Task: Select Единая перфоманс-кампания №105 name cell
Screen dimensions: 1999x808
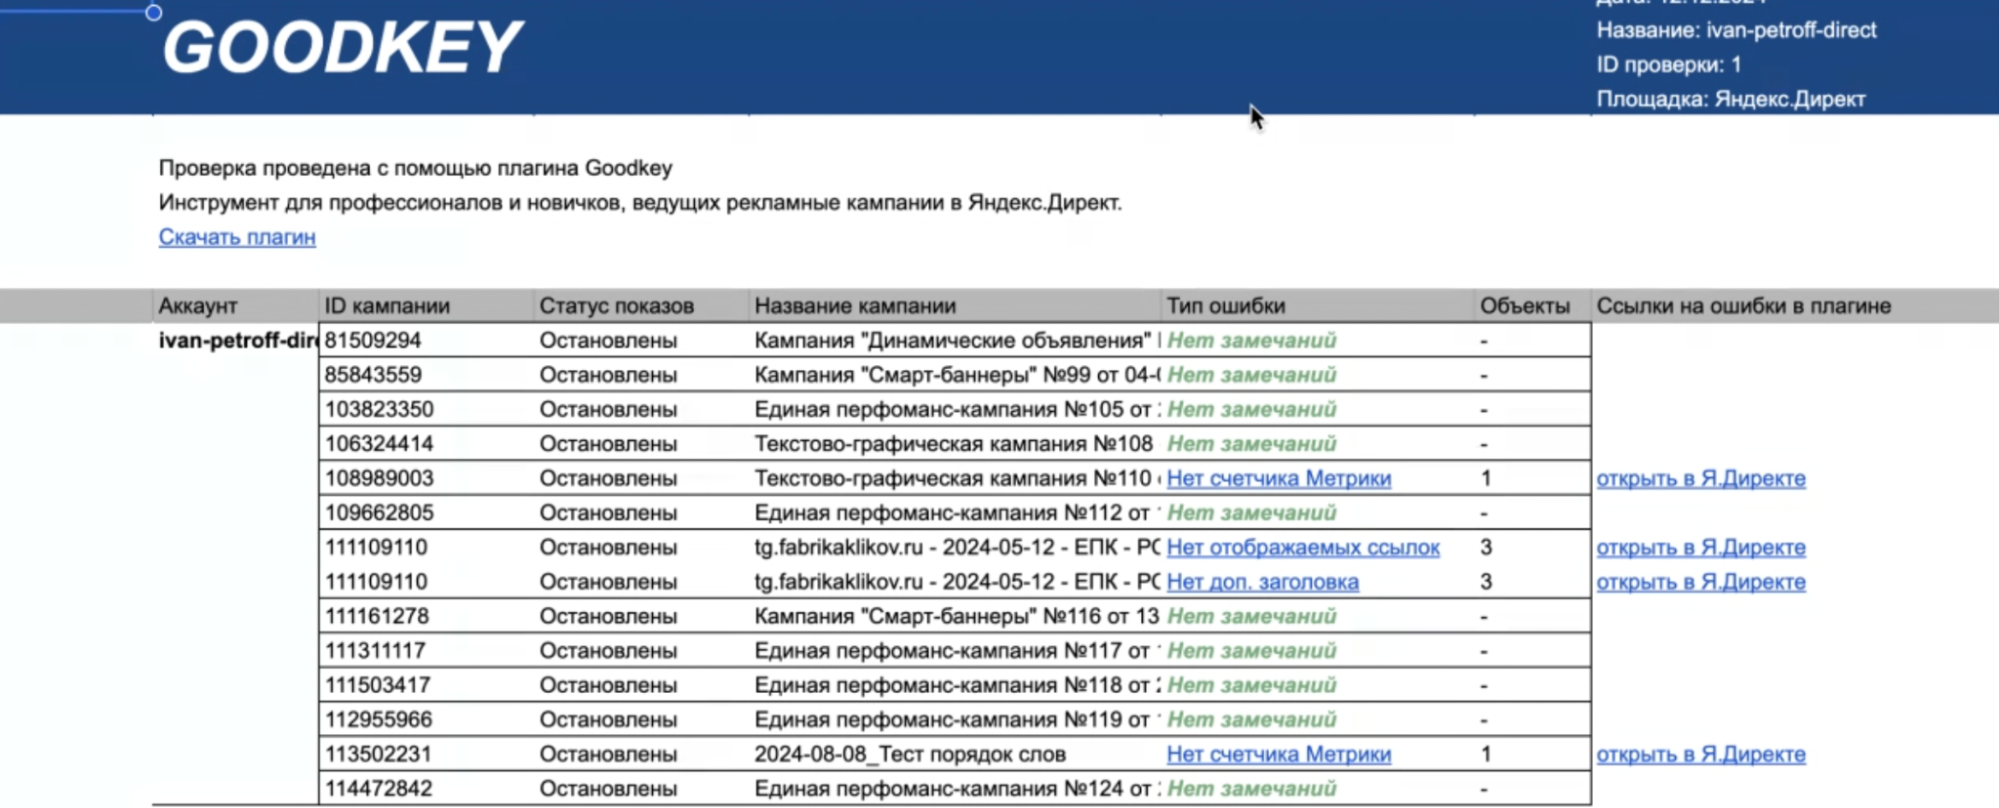Action: (957, 409)
